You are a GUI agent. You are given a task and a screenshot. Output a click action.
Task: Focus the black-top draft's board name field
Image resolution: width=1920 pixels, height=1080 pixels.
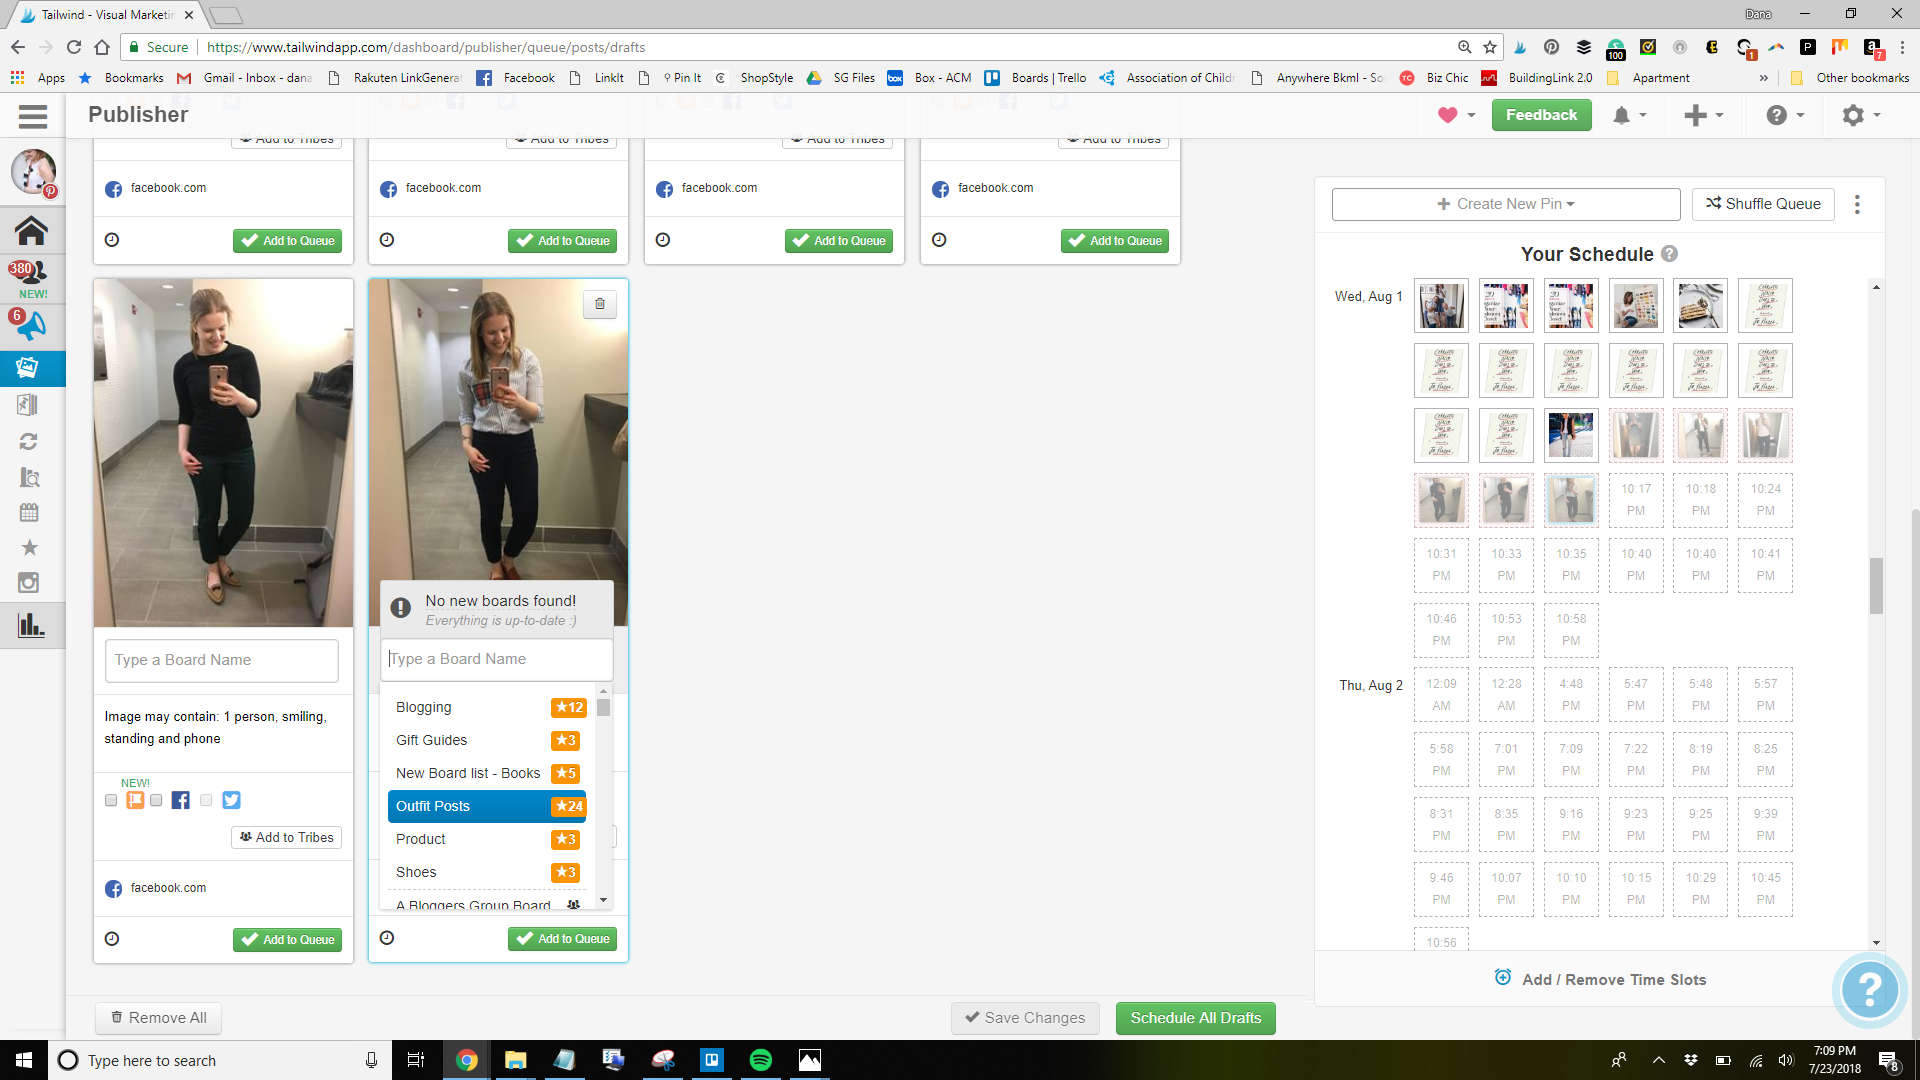point(222,660)
